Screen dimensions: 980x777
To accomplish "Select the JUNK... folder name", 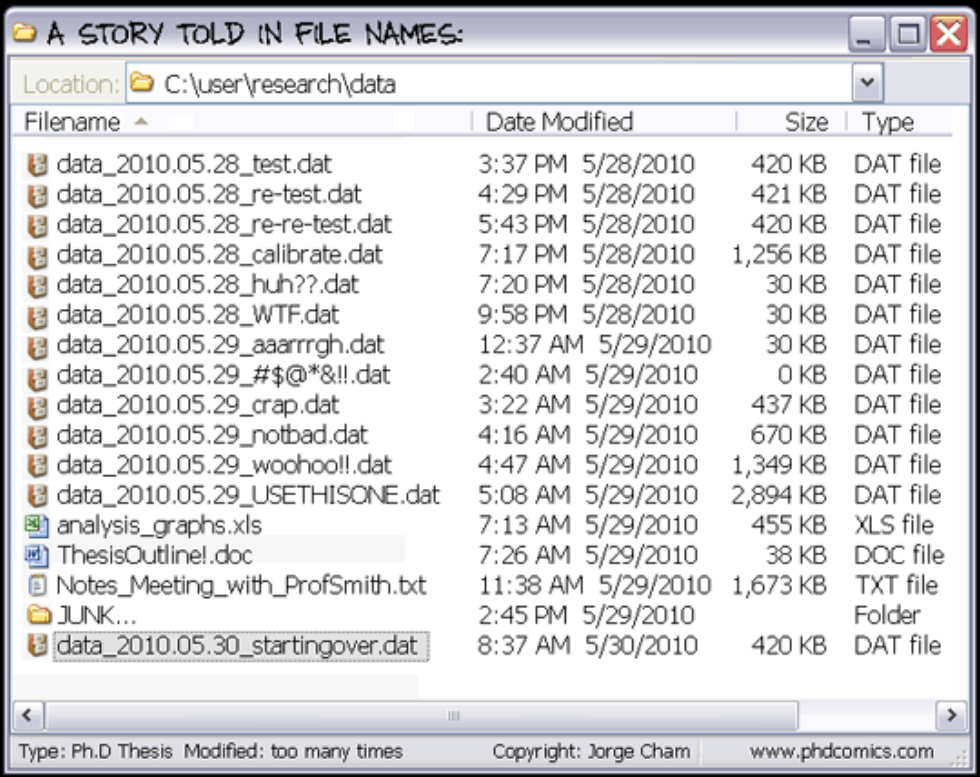I will [x=97, y=616].
